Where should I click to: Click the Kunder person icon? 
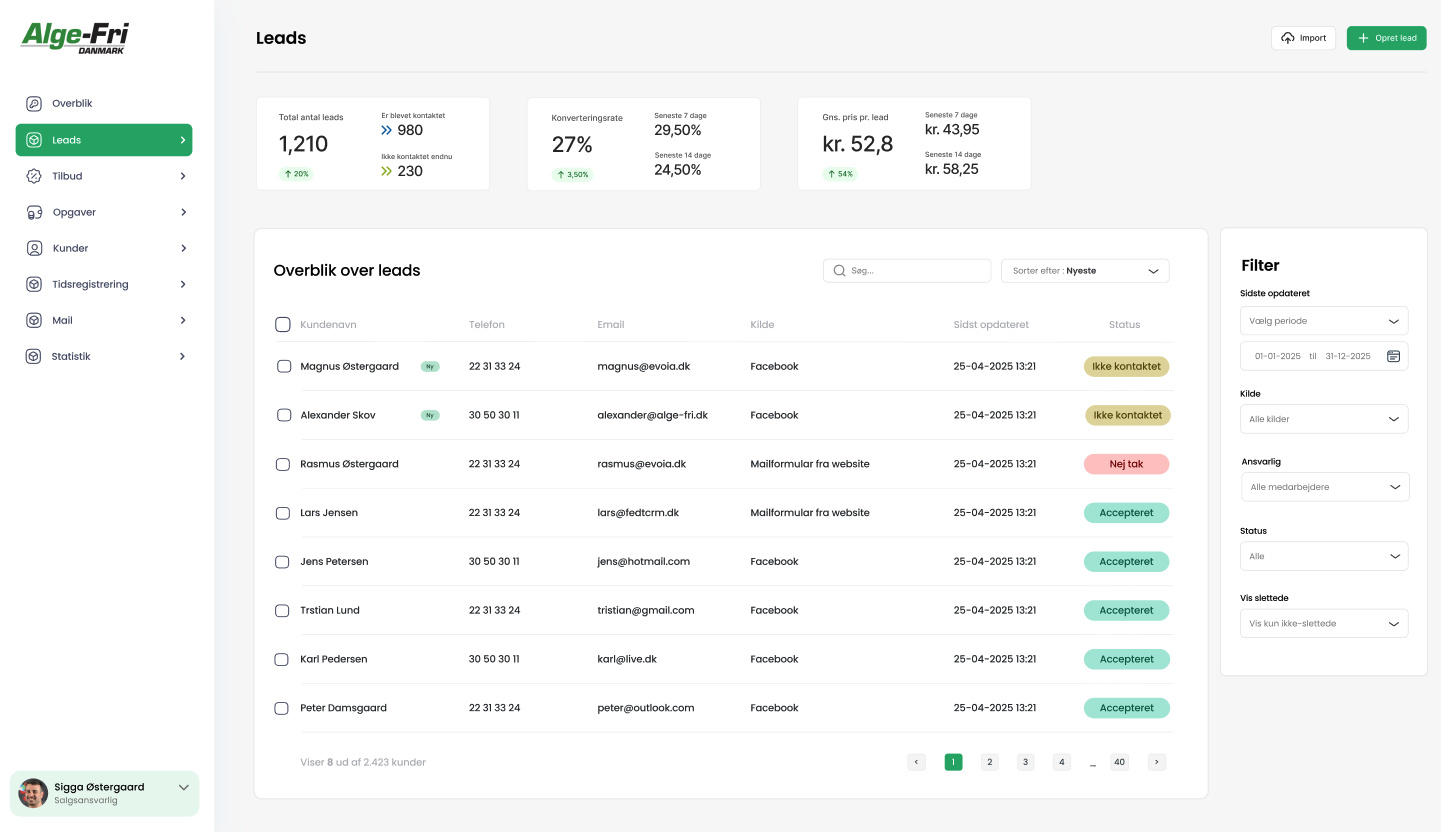[x=34, y=248]
